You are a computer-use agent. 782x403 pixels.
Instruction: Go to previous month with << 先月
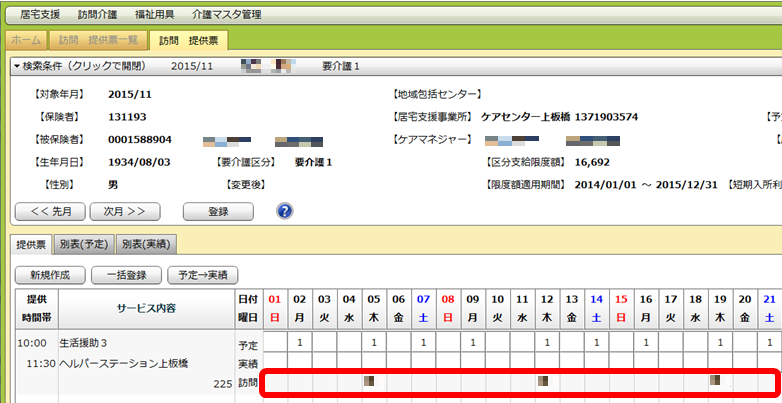click(48, 211)
